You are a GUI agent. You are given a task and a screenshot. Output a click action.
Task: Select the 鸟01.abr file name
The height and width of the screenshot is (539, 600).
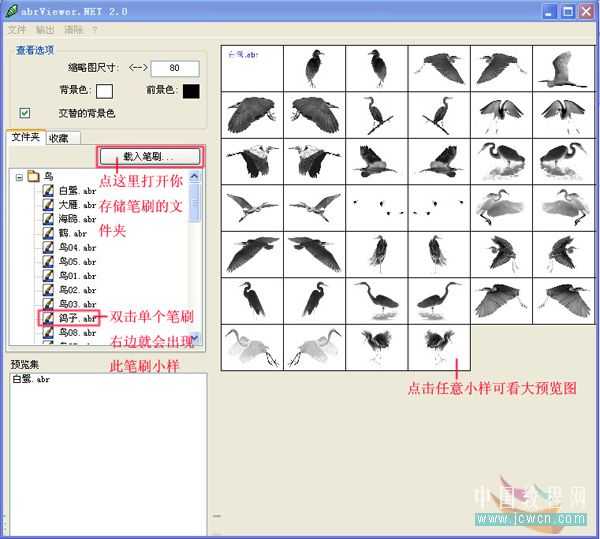pyautogui.click(x=77, y=276)
